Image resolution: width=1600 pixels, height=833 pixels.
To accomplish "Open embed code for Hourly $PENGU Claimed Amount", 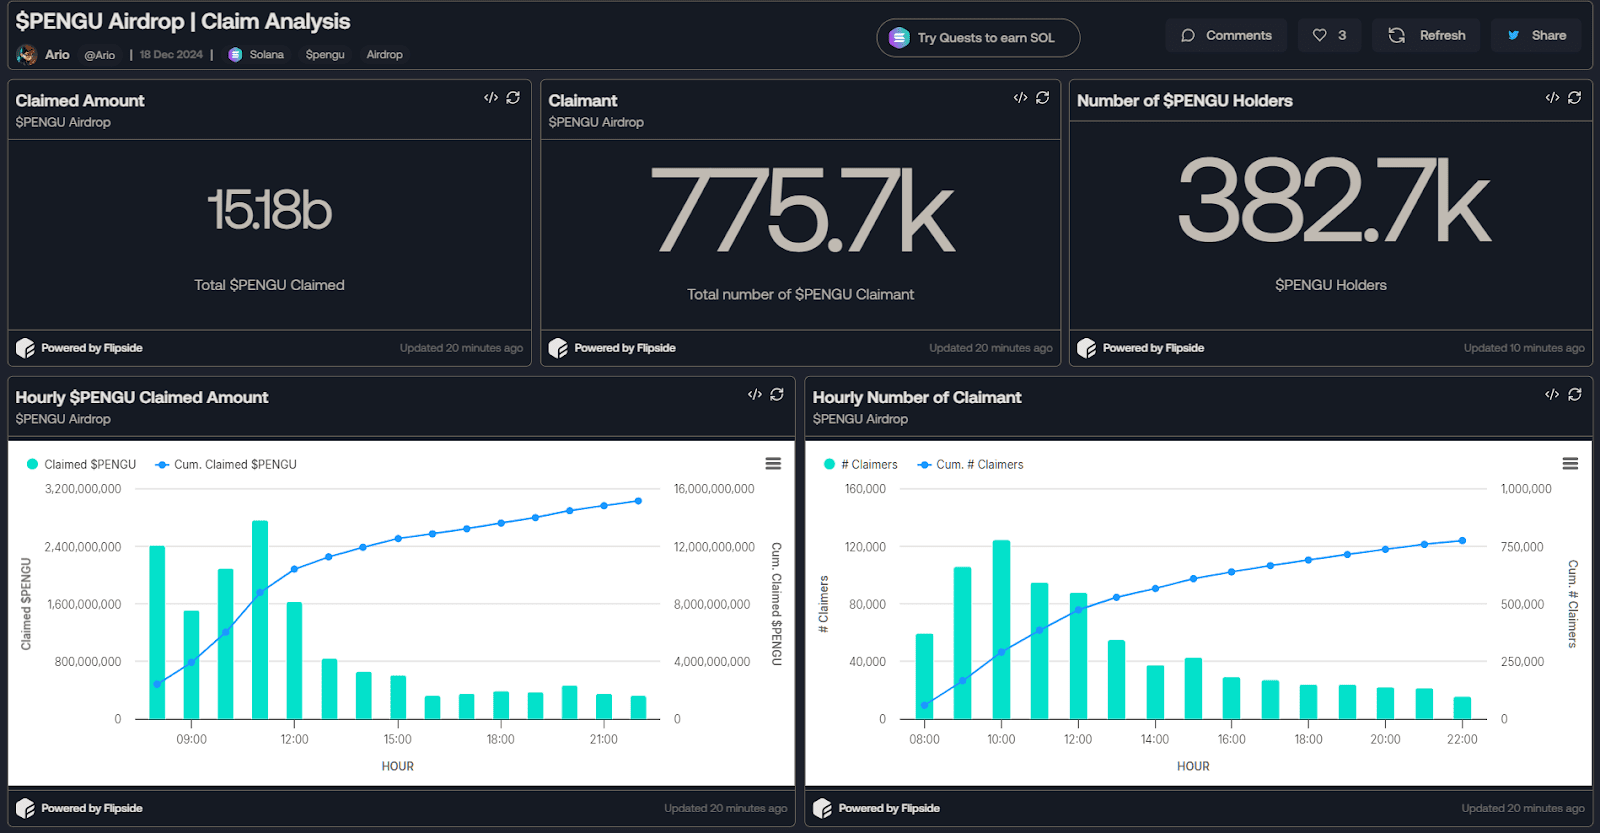I will pos(754,395).
